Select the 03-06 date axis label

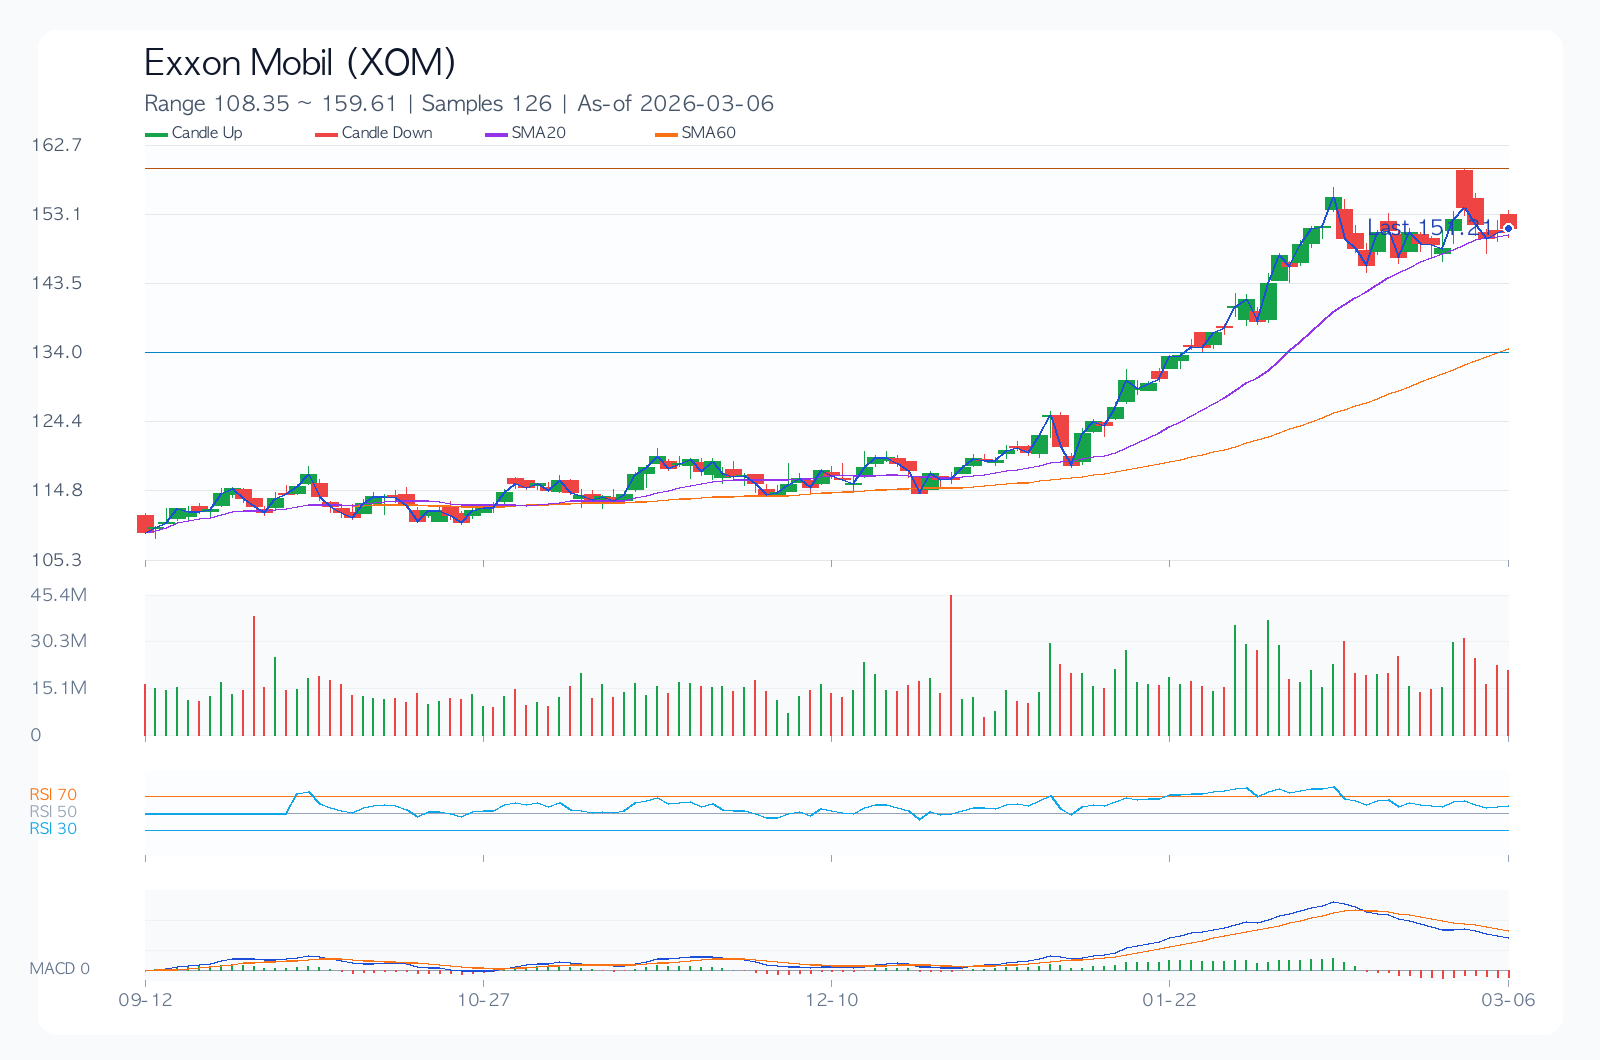click(x=1508, y=1000)
